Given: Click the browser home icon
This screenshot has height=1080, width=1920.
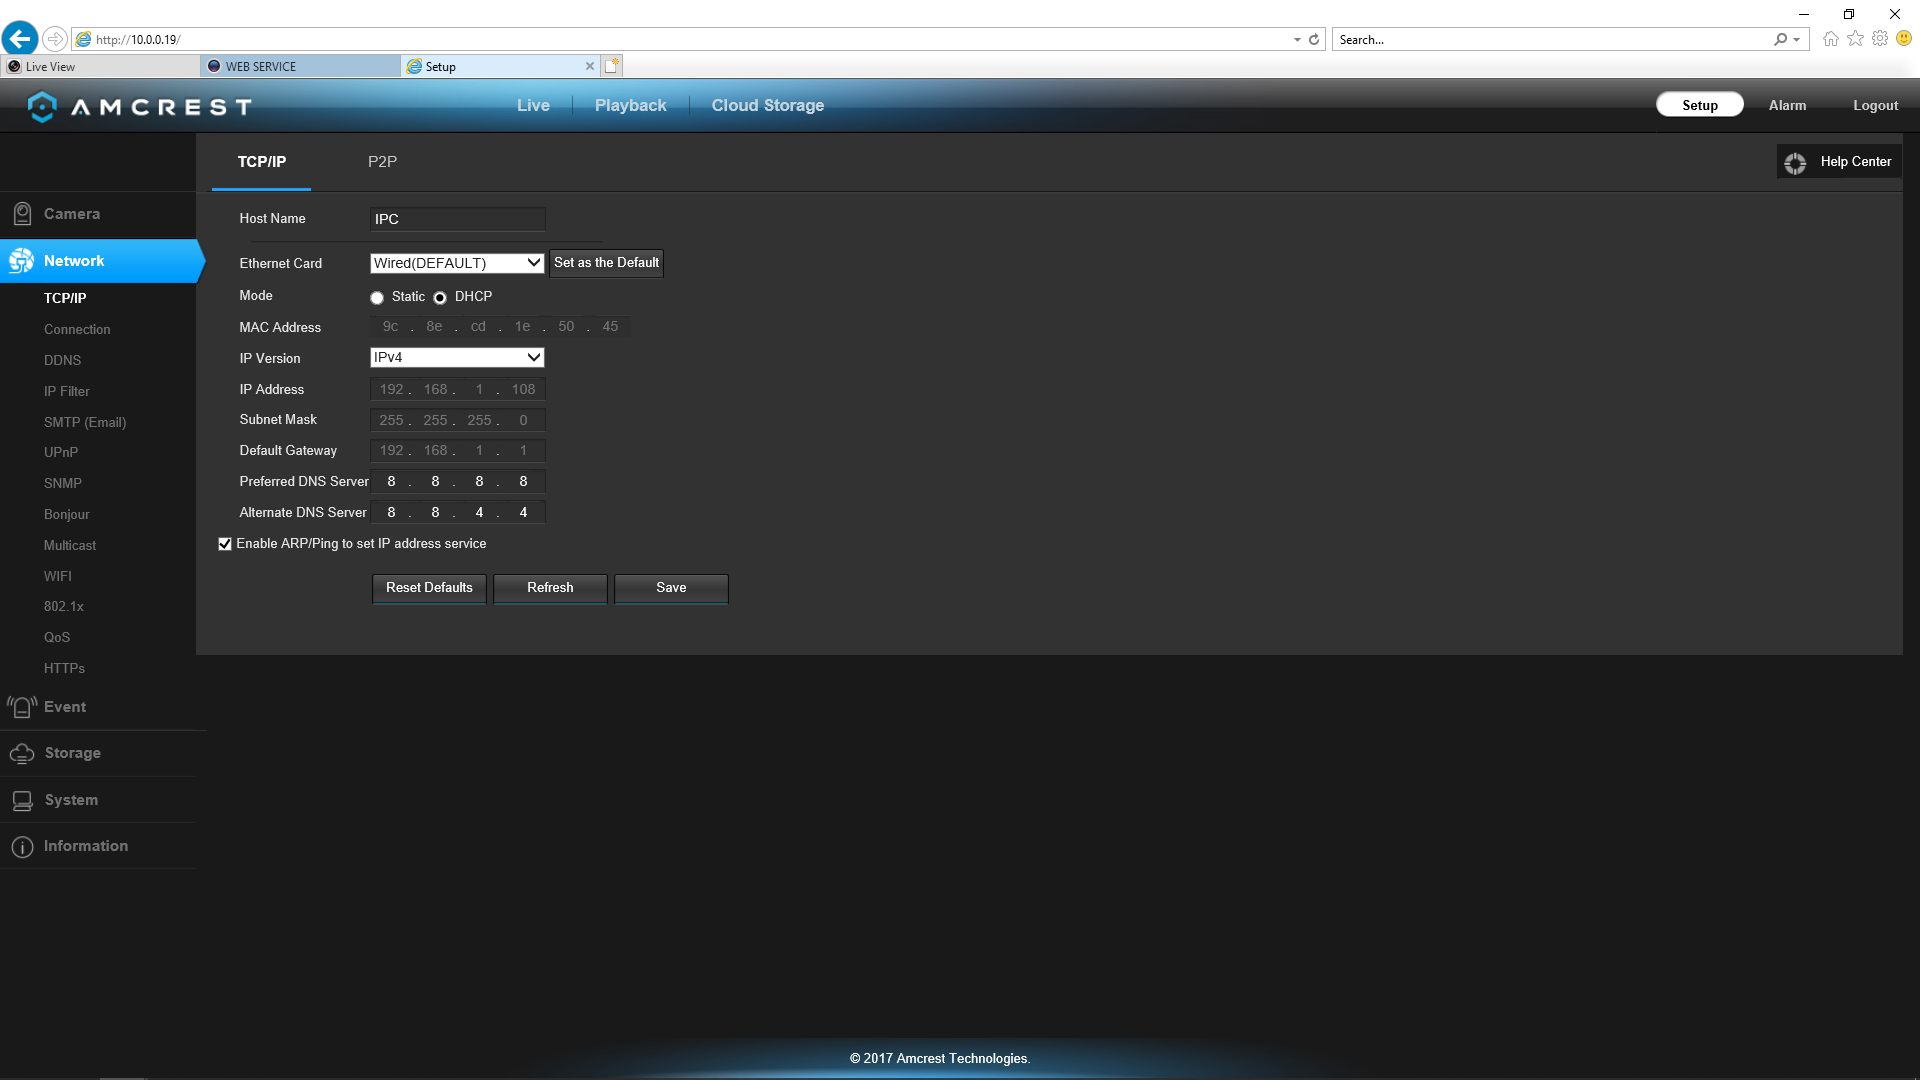Looking at the screenshot, I should click(1830, 39).
